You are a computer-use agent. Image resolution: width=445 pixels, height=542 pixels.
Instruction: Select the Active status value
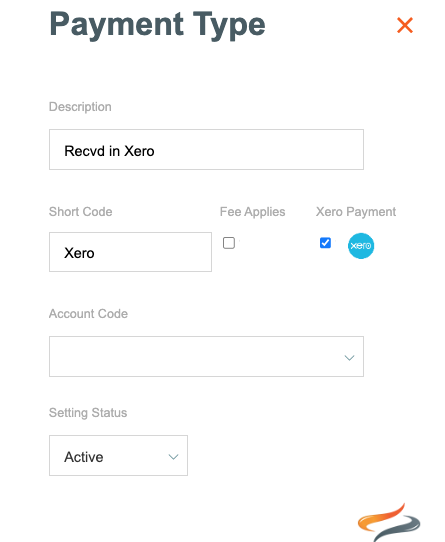tap(84, 457)
